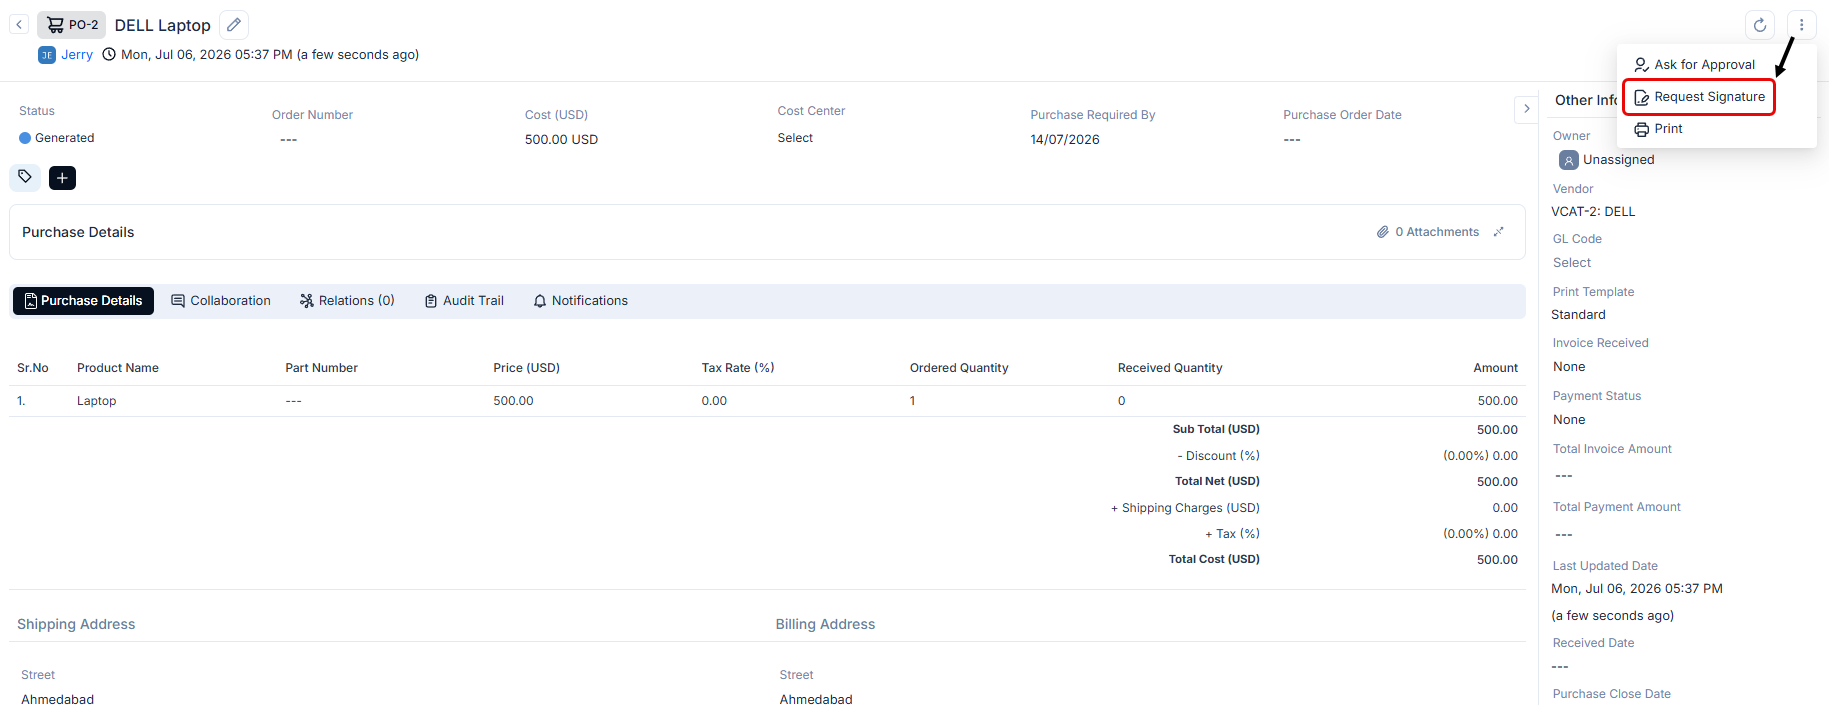Click the Order Number empty value
The height and width of the screenshot is (705, 1829).
(288, 140)
